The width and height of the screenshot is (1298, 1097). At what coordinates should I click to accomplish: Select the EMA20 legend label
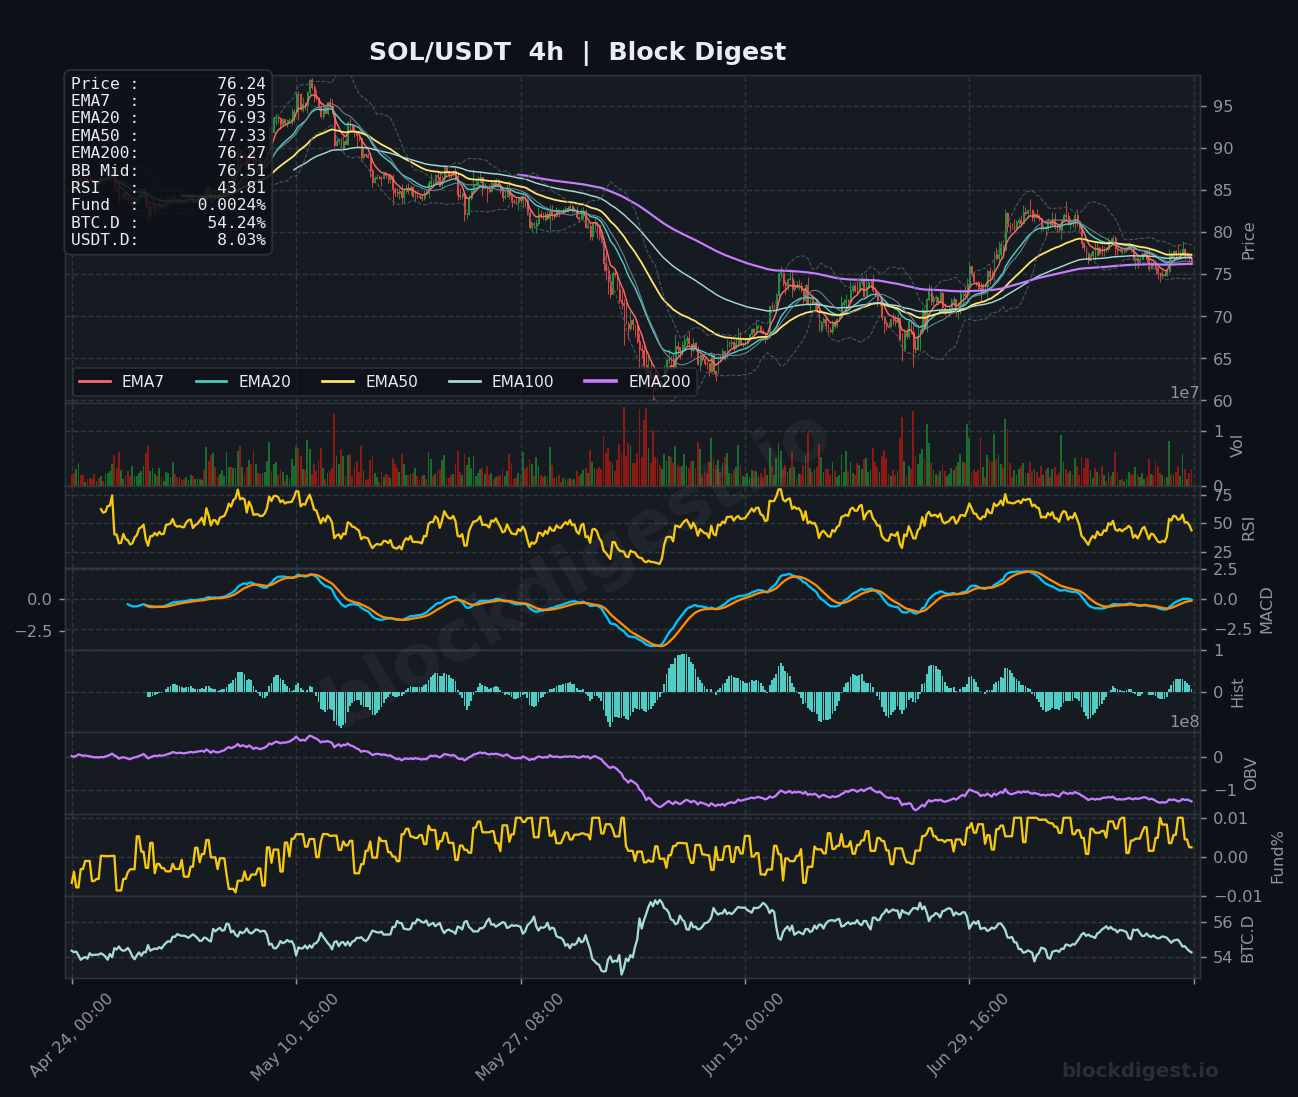coord(265,382)
